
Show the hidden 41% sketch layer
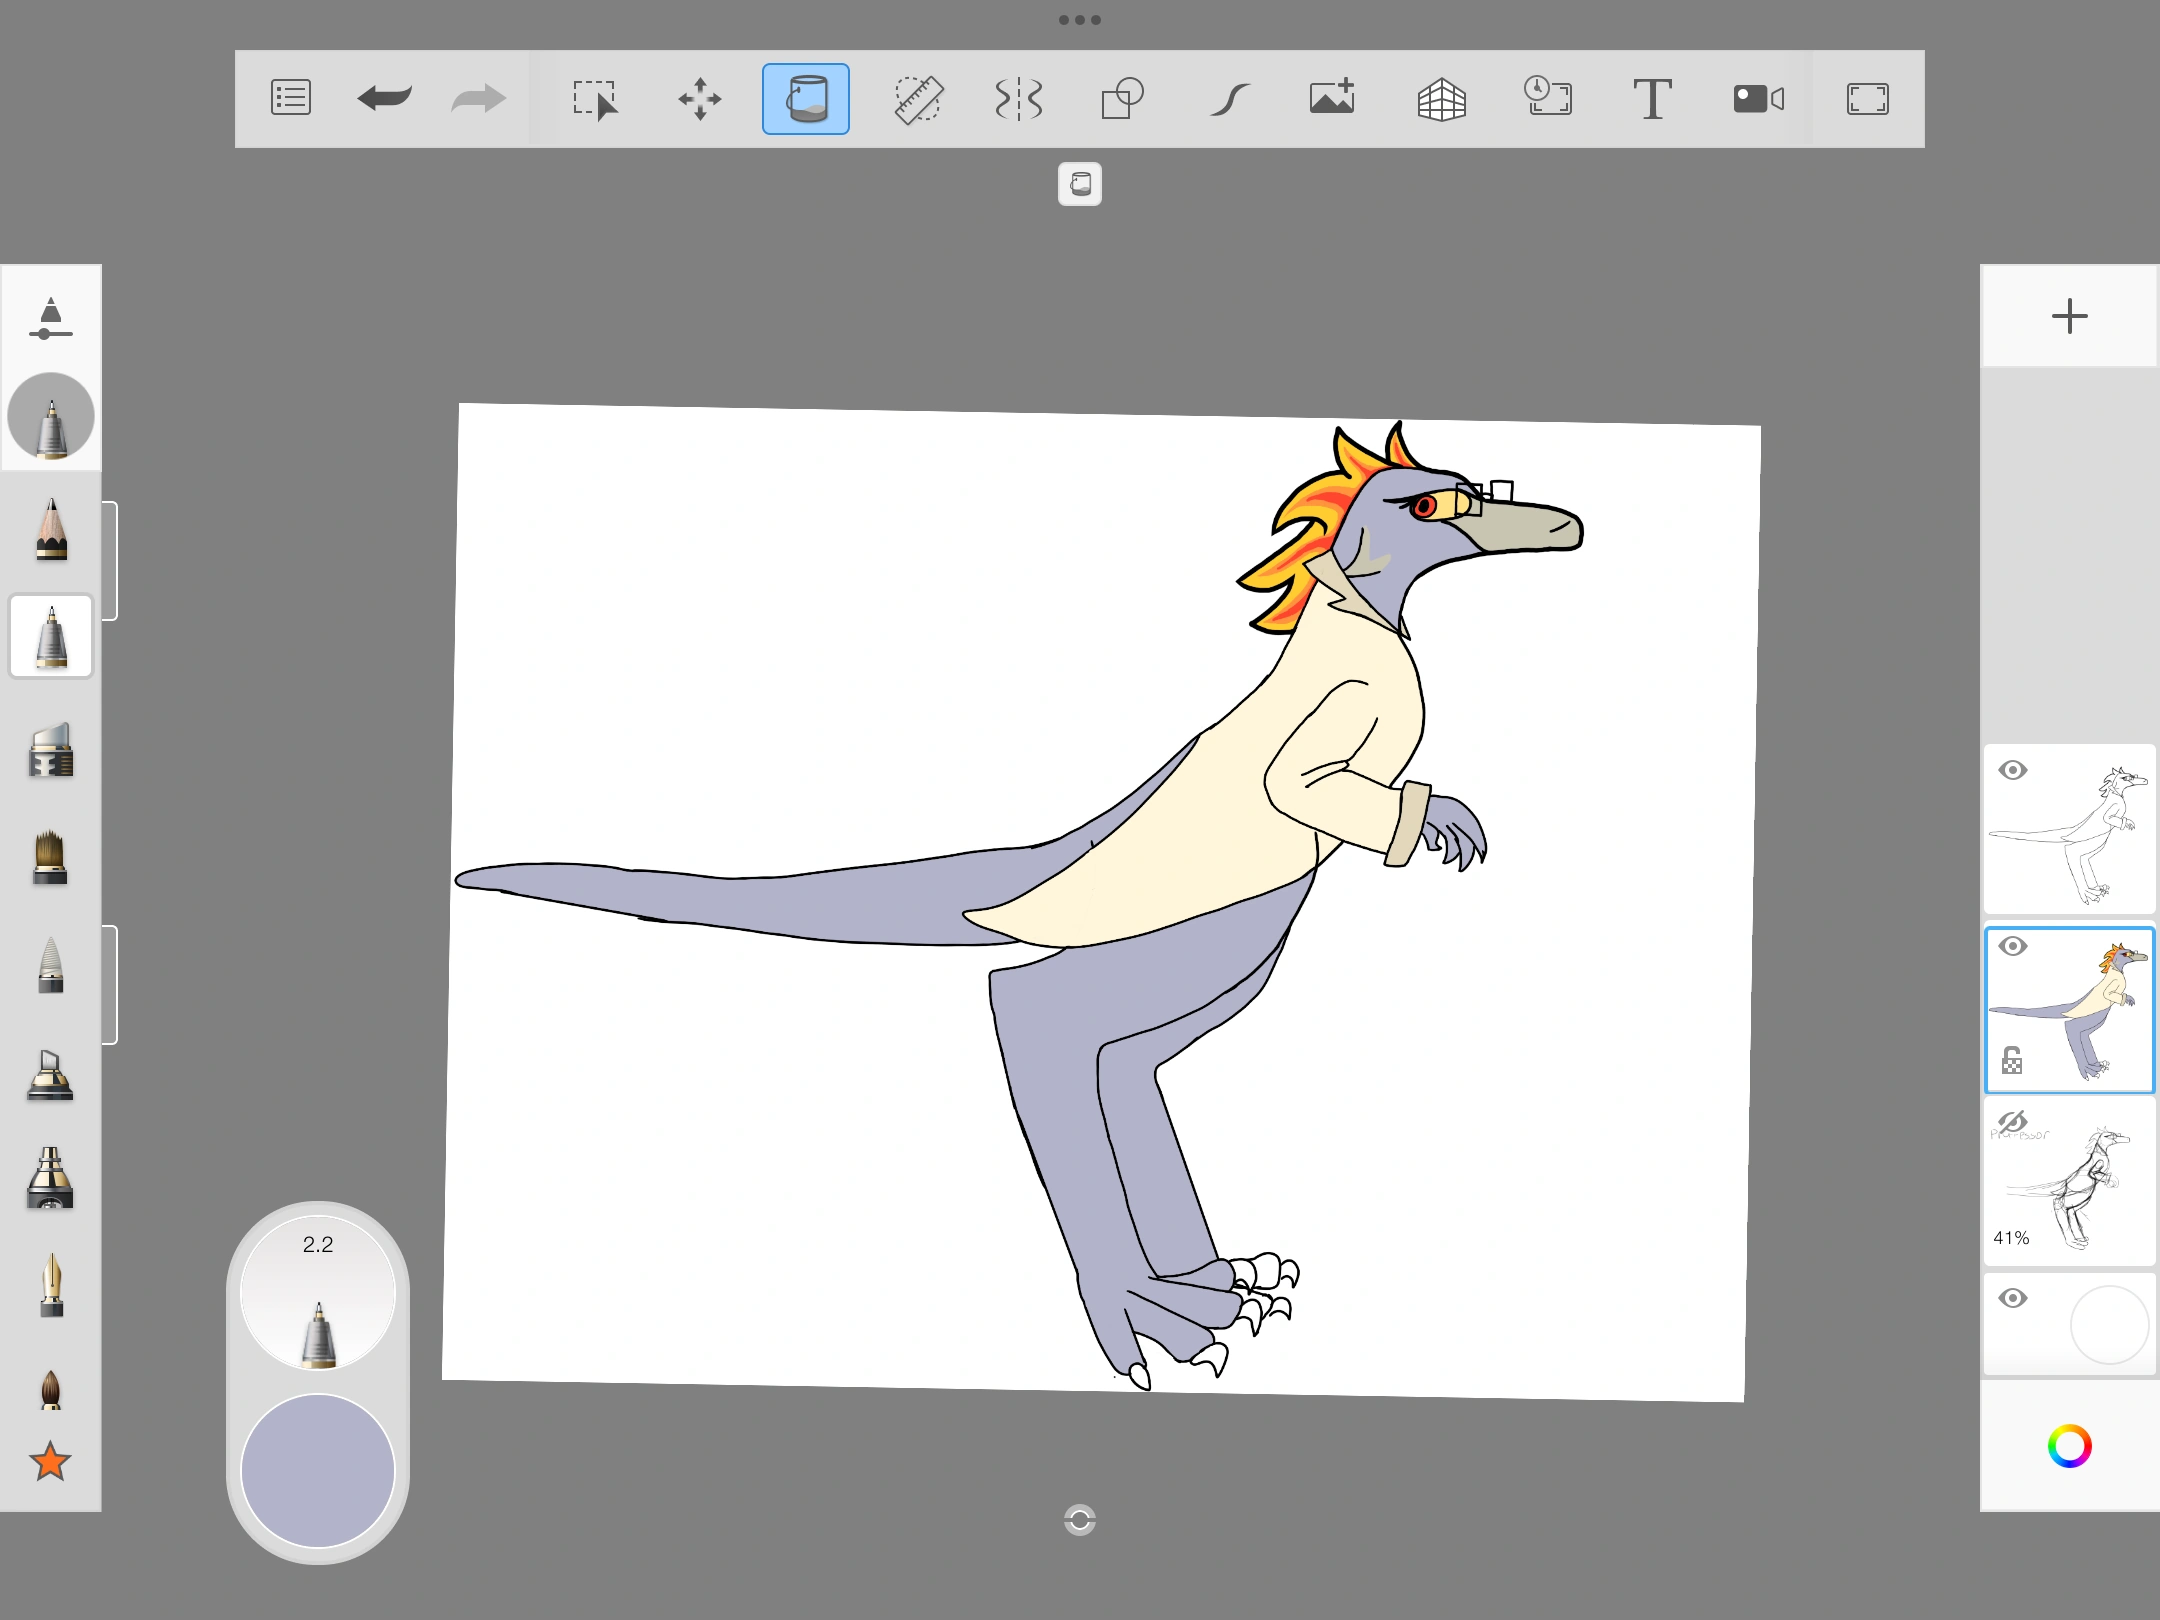(2013, 1122)
